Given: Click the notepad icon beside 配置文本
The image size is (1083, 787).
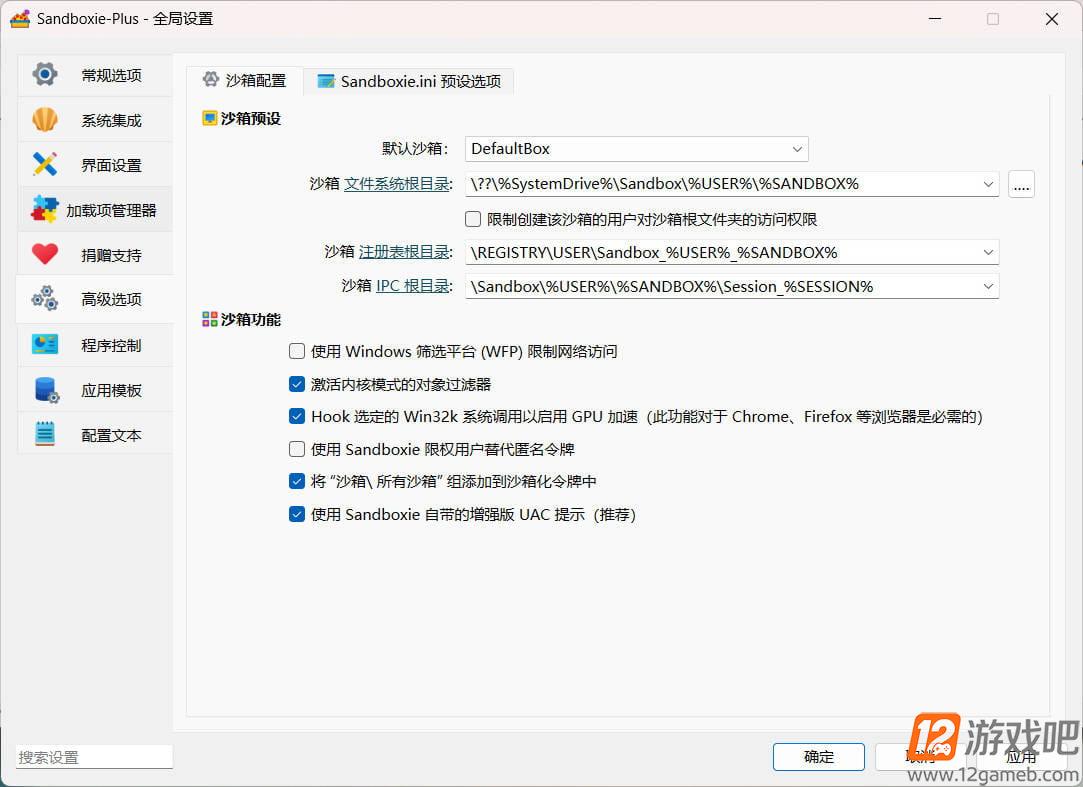Looking at the screenshot, I should pos(45,434).
